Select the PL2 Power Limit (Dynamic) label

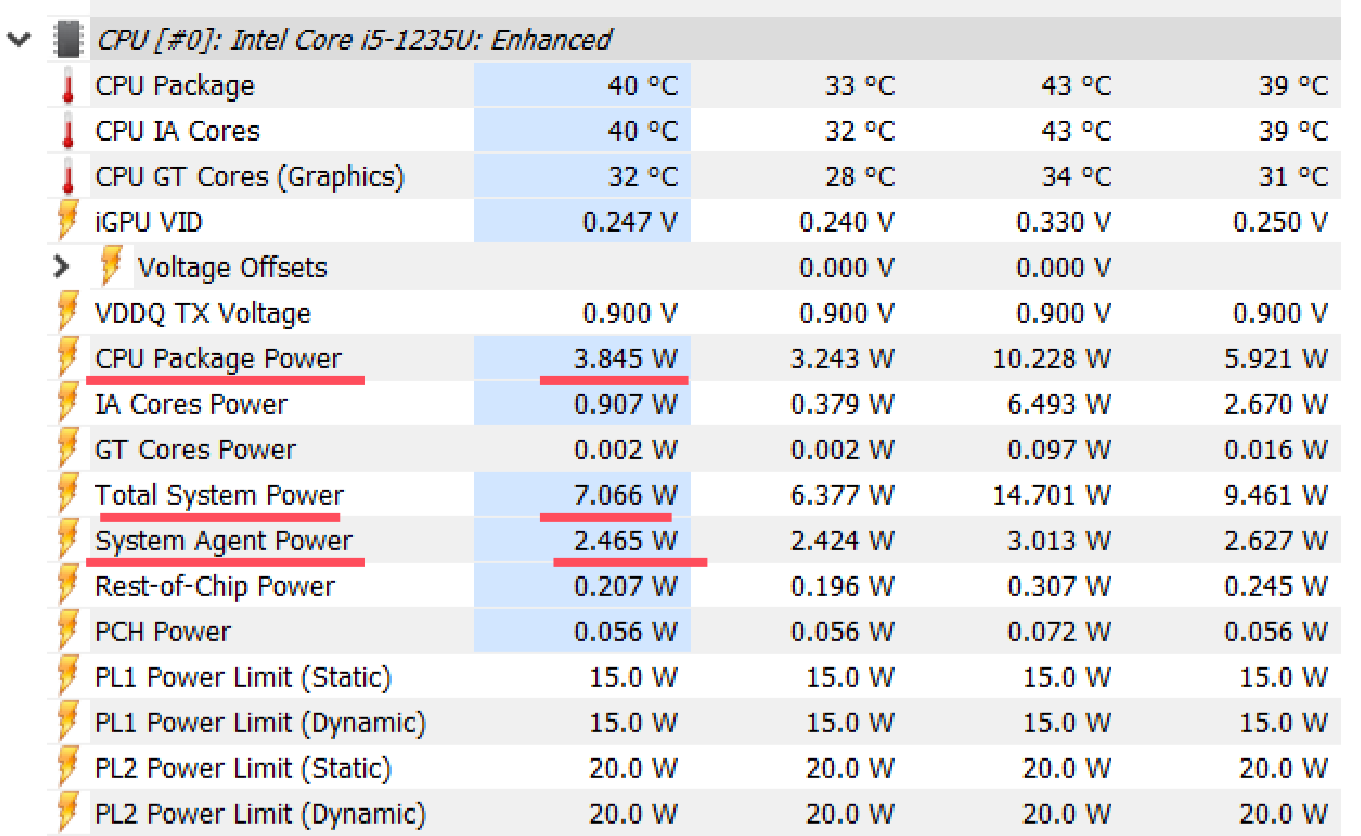[x=261, y=814]
